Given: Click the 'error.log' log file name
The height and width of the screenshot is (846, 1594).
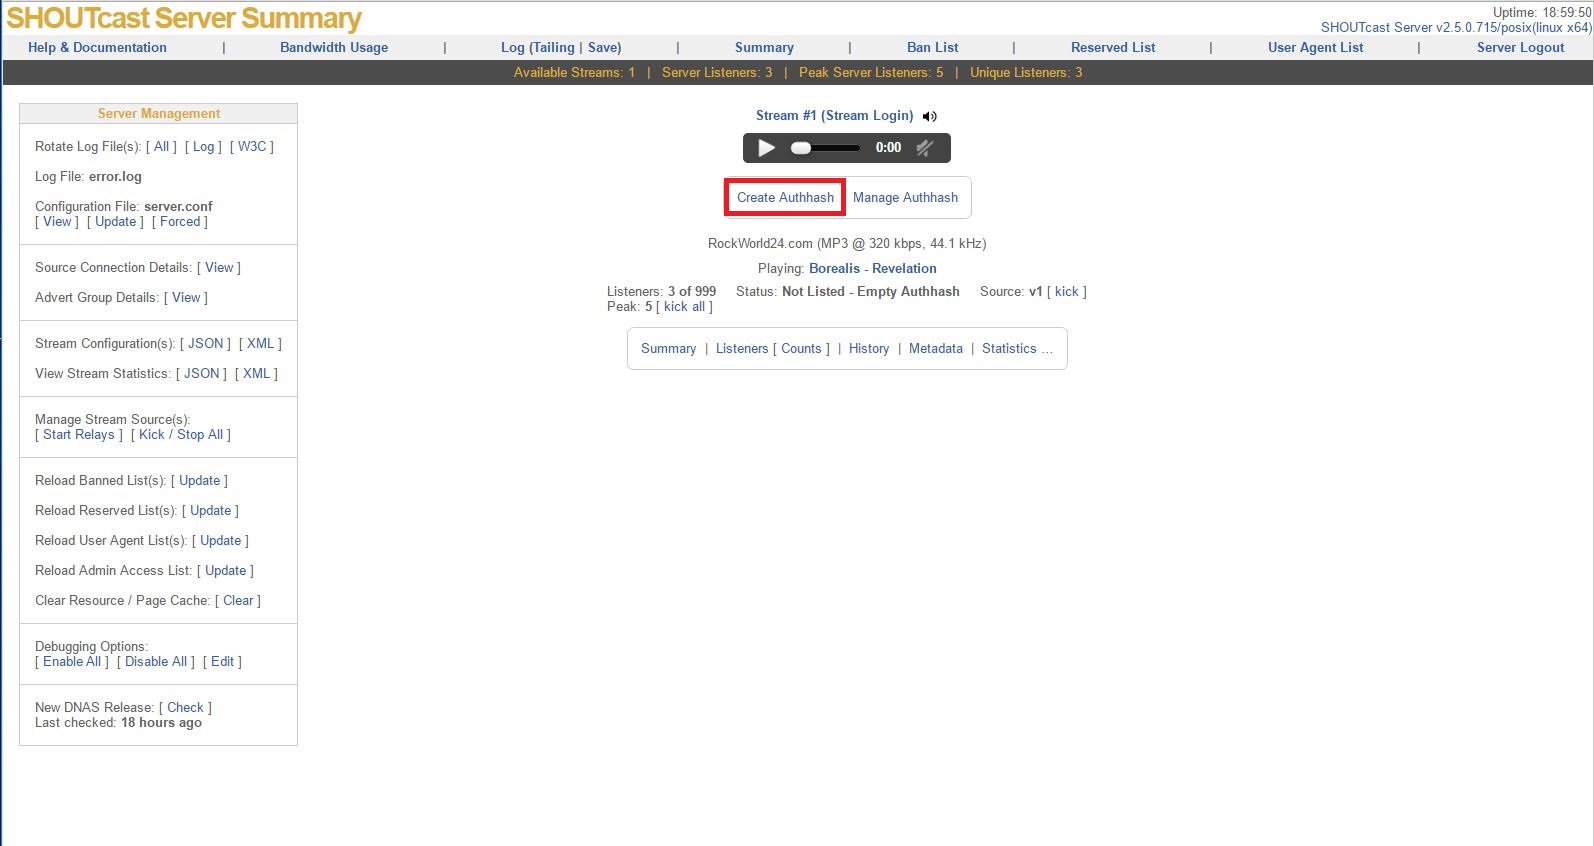Looking at the screenshot, I should 115,176.
